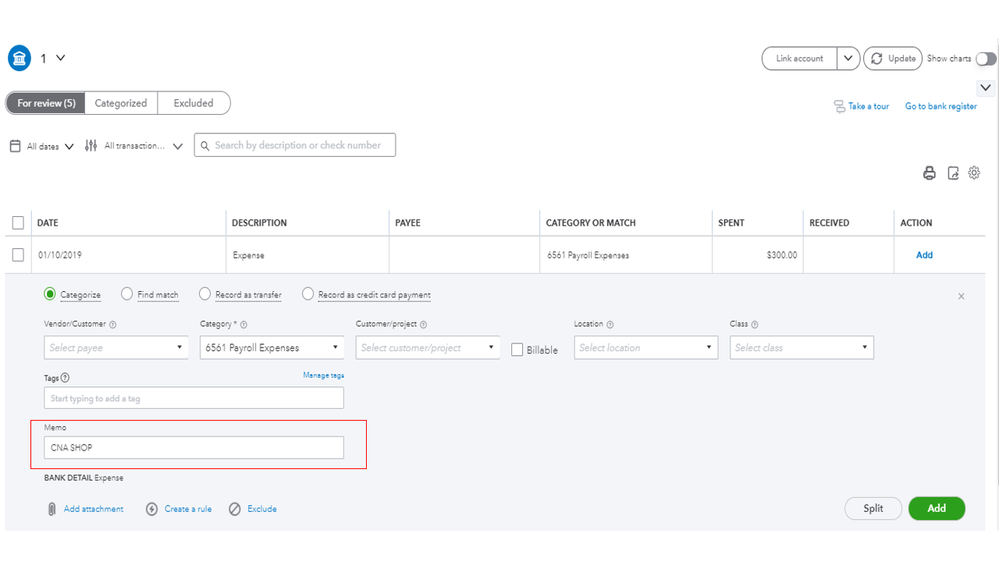Check the Billable checkbox
The width and height of the screenshot is (999, 562).
[517, 350]
